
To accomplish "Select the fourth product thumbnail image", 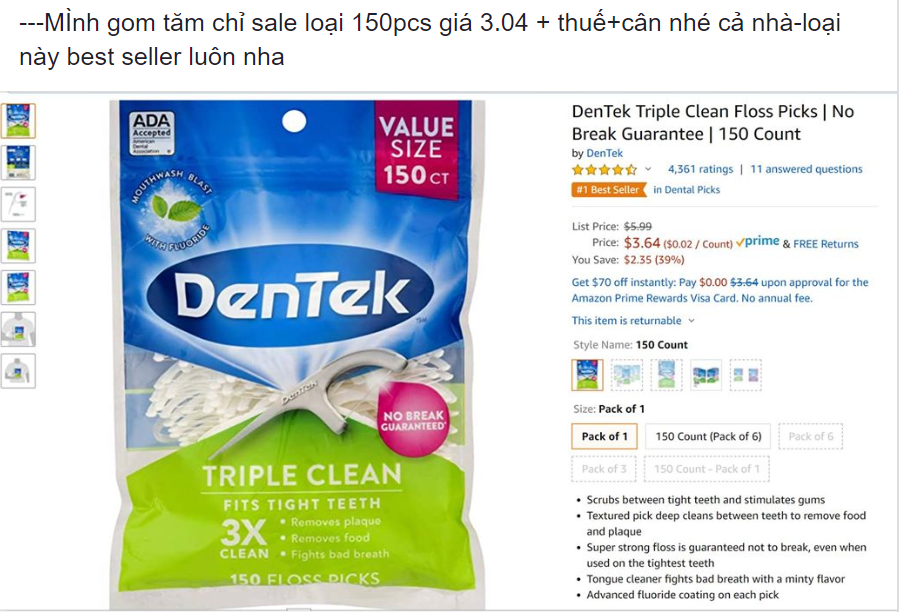I will click(18, 245).
